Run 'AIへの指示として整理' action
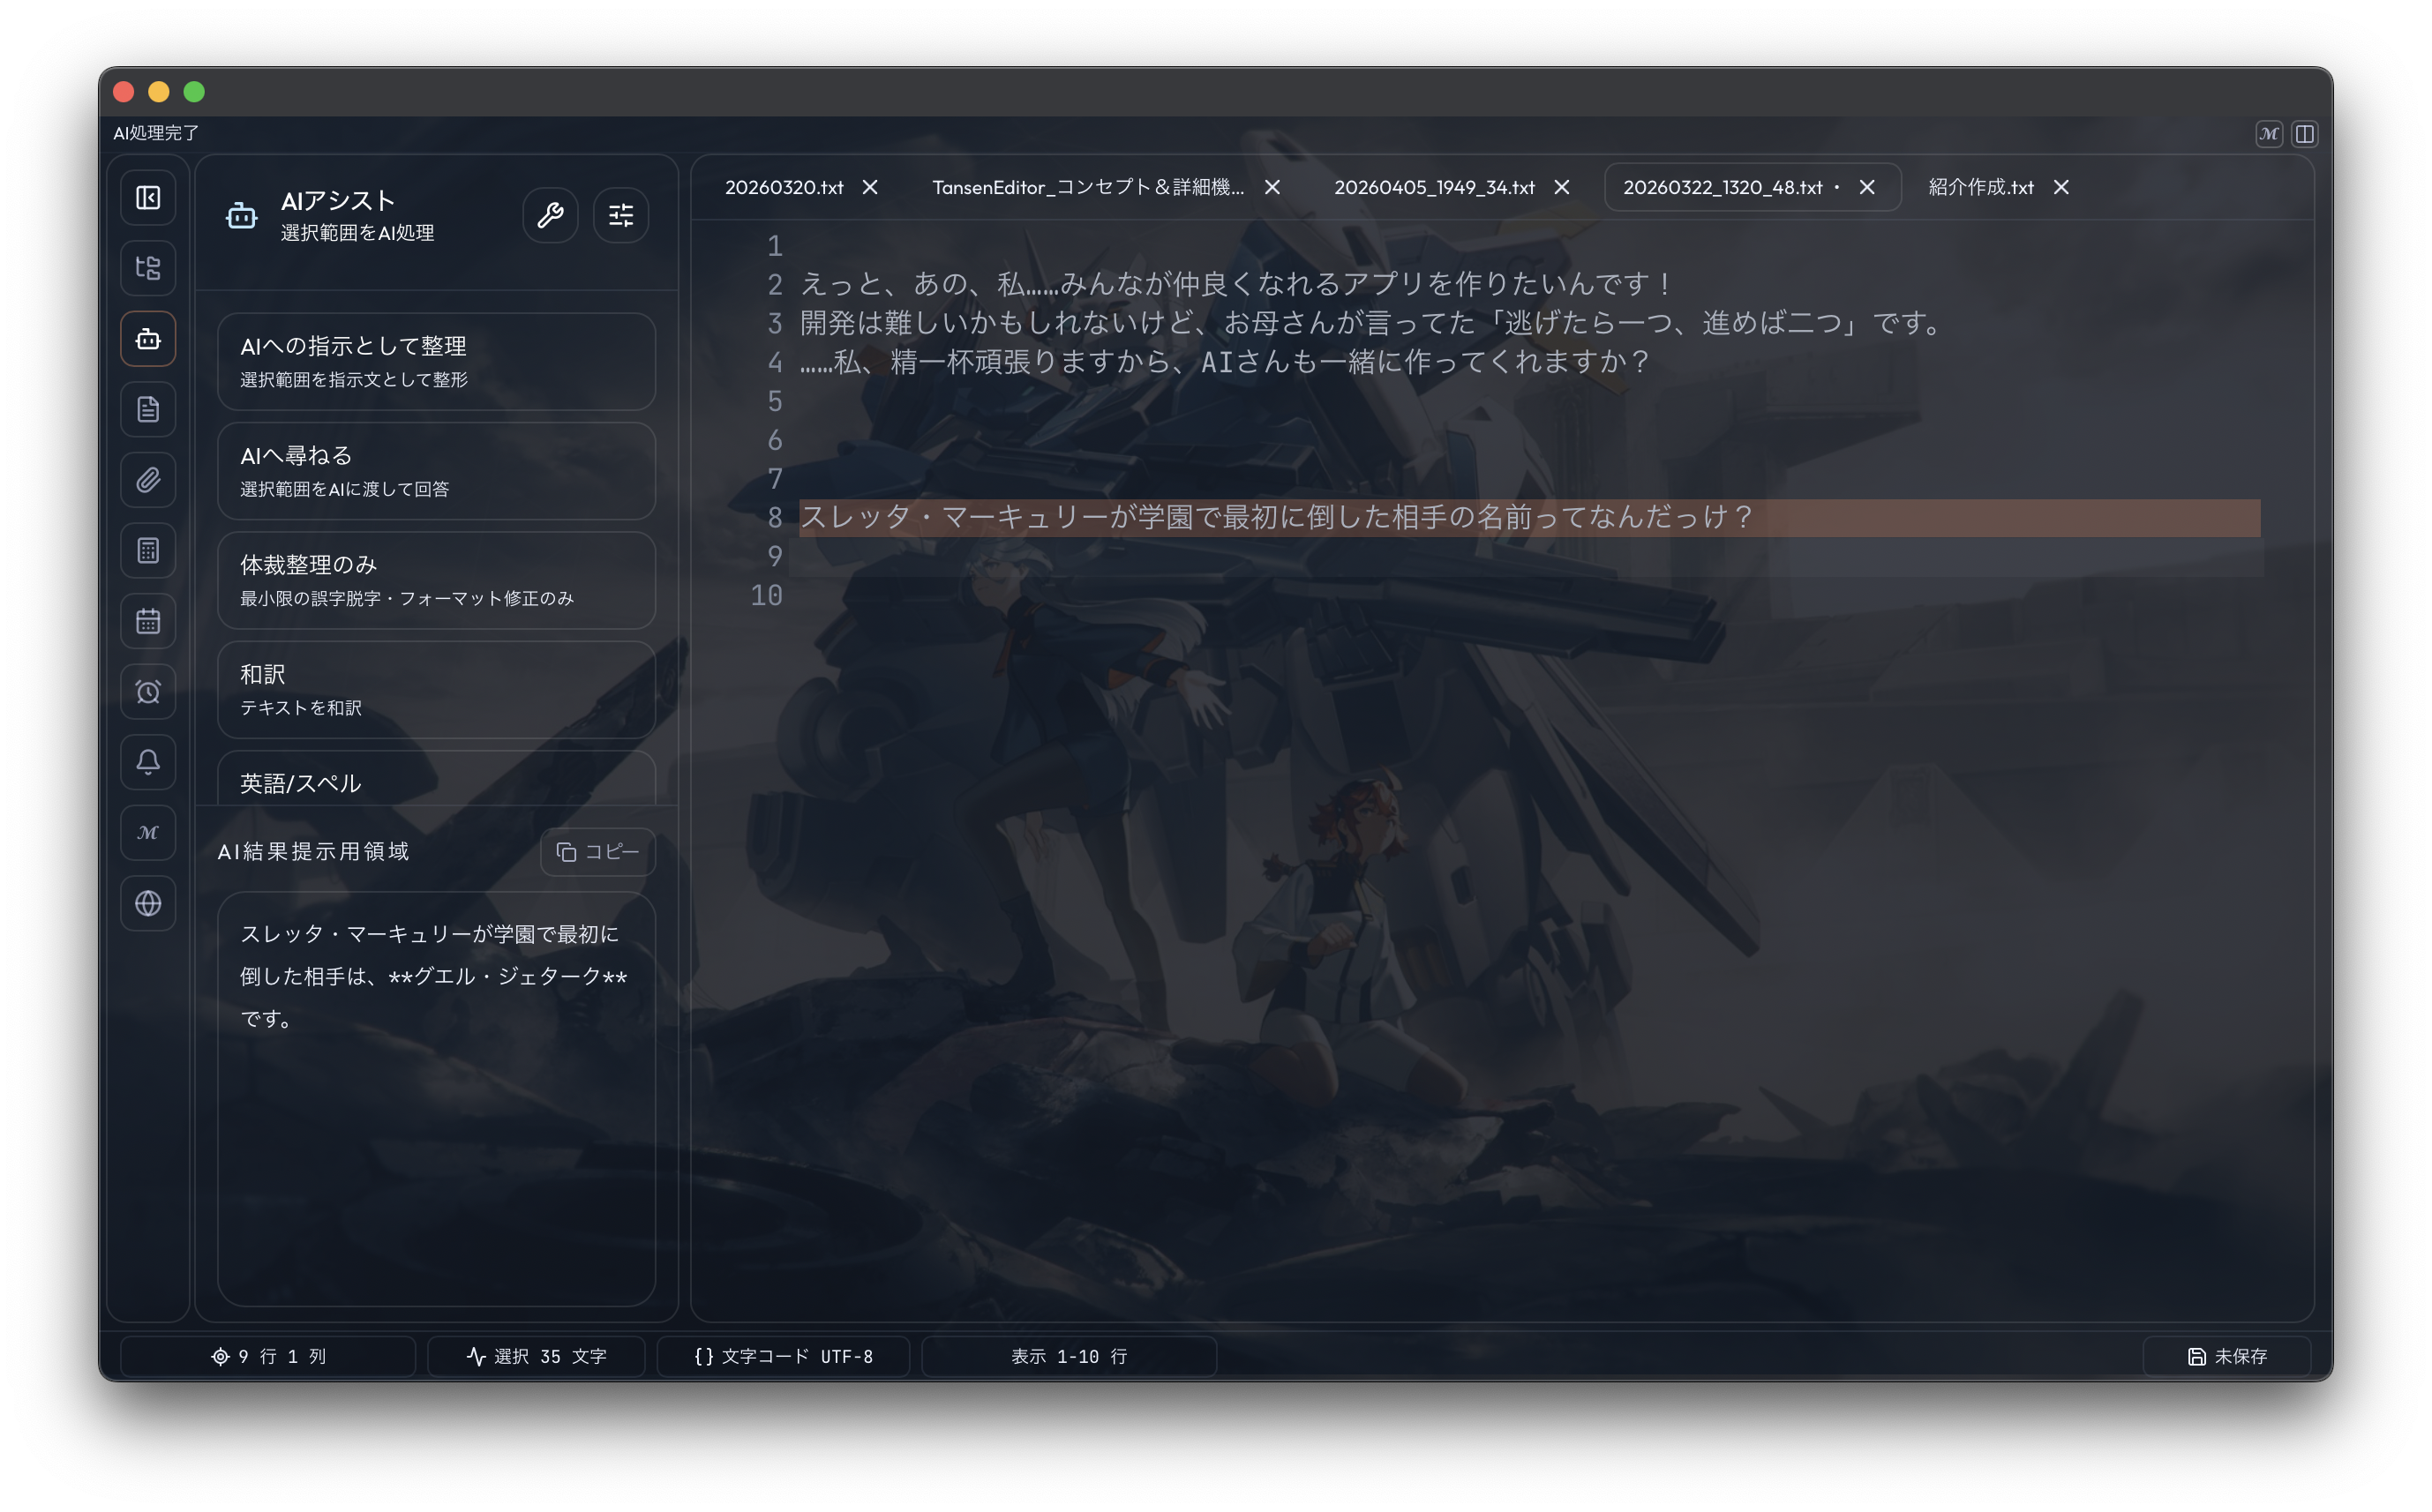2432x1512 pixels. pyautogui.click(x=437, y=362)
